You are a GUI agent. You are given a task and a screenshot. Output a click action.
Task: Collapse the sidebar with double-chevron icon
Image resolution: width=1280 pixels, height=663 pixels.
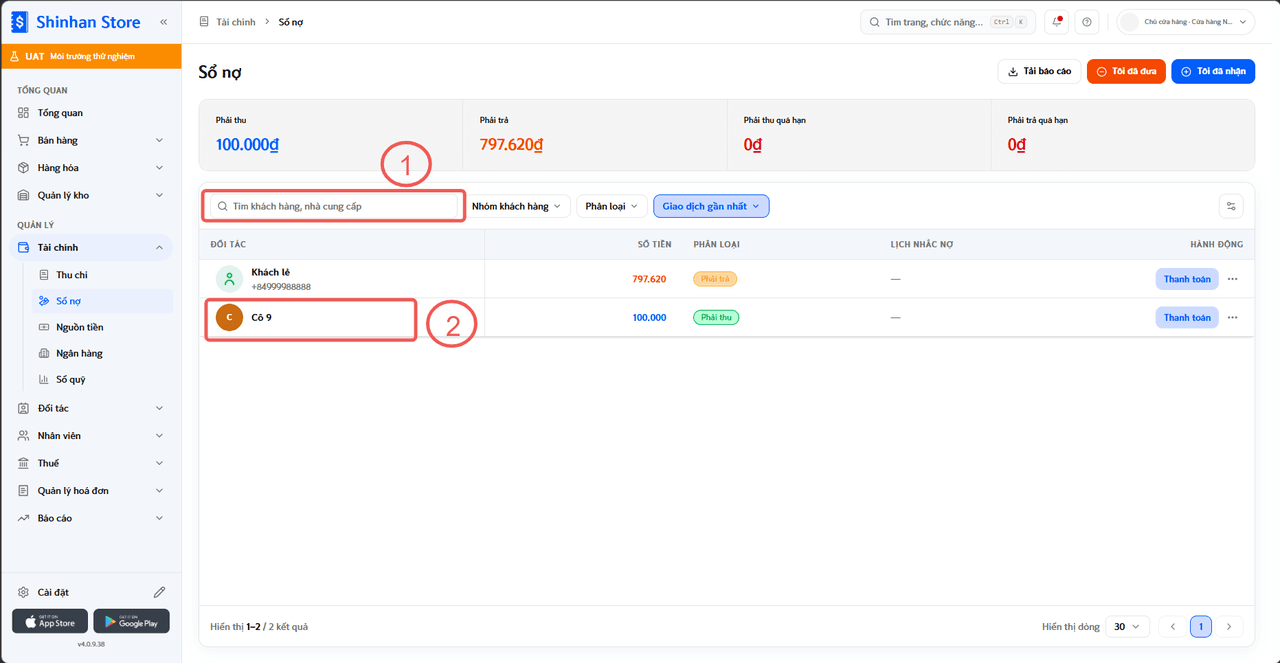[x=163, y=21]
